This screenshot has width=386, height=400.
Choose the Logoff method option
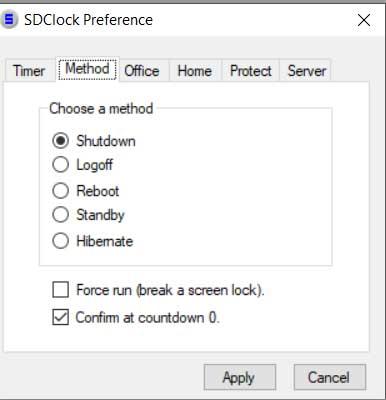coord(60,165)
